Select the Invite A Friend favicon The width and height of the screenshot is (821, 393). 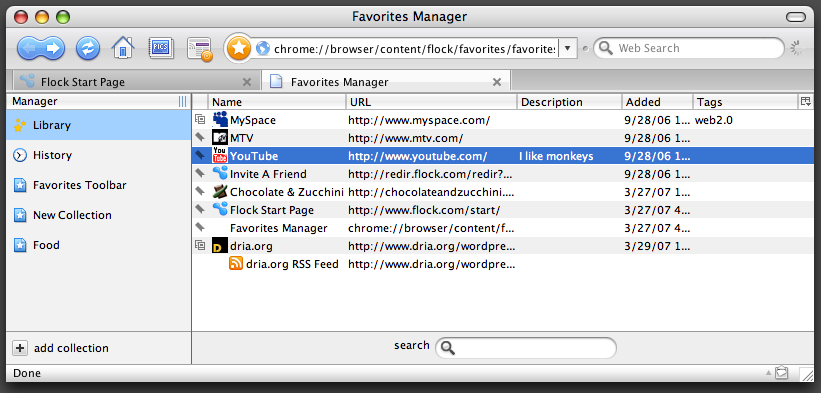point(220,173)
